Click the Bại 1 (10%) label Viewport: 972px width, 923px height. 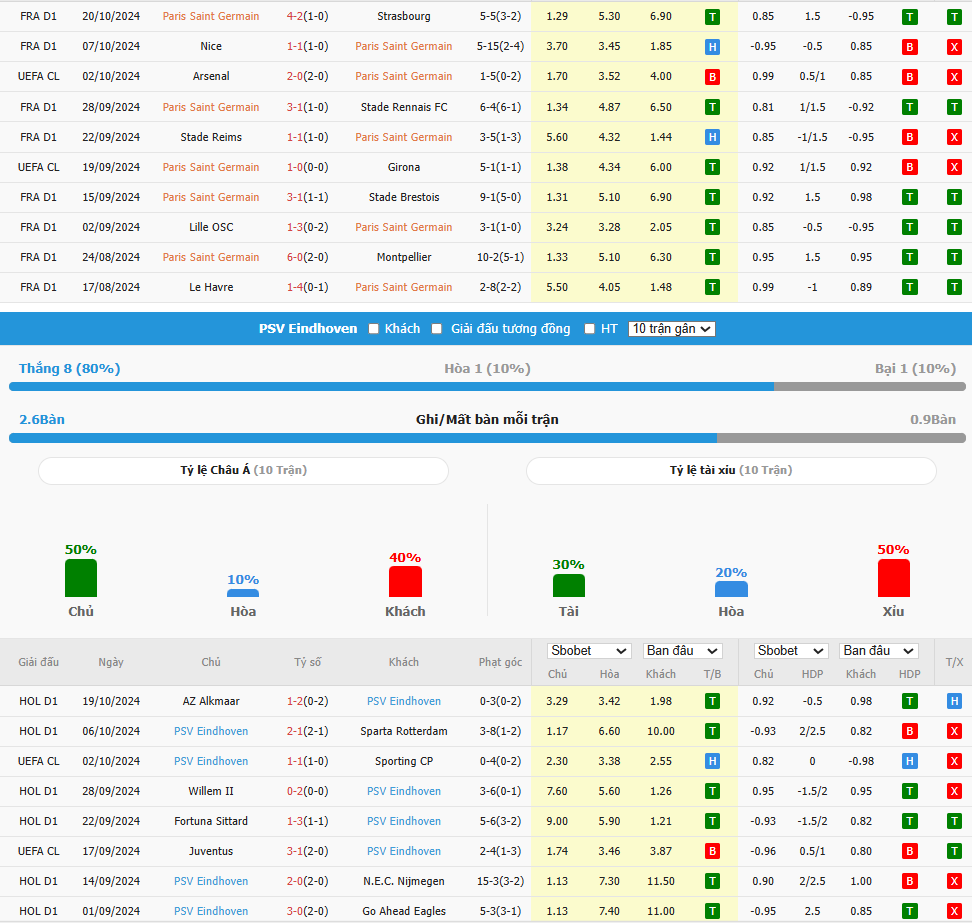pos(916,369)
